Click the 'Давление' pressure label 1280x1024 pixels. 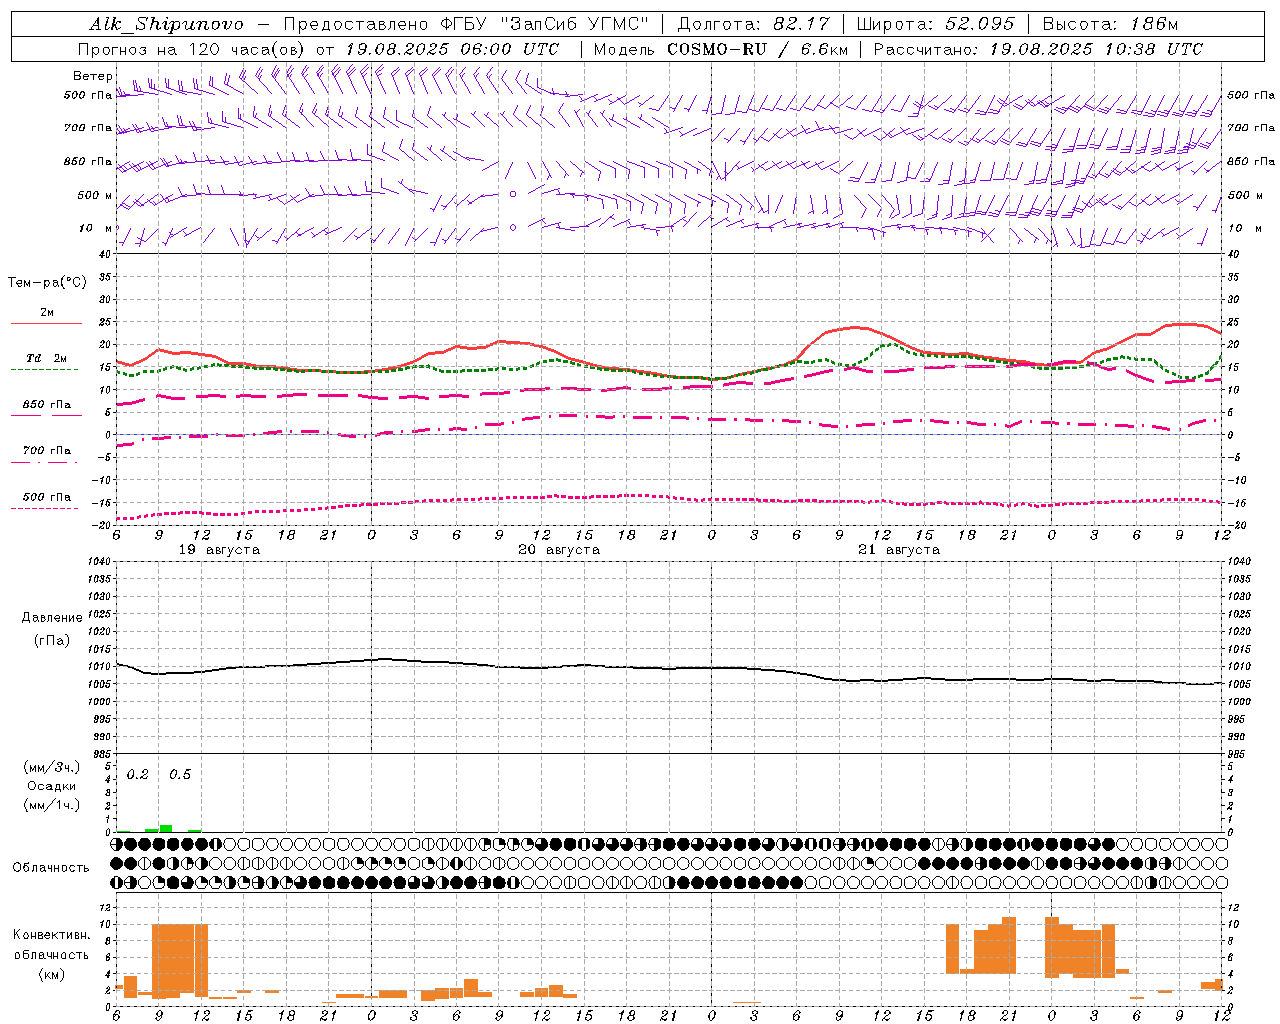pos(52,618)
